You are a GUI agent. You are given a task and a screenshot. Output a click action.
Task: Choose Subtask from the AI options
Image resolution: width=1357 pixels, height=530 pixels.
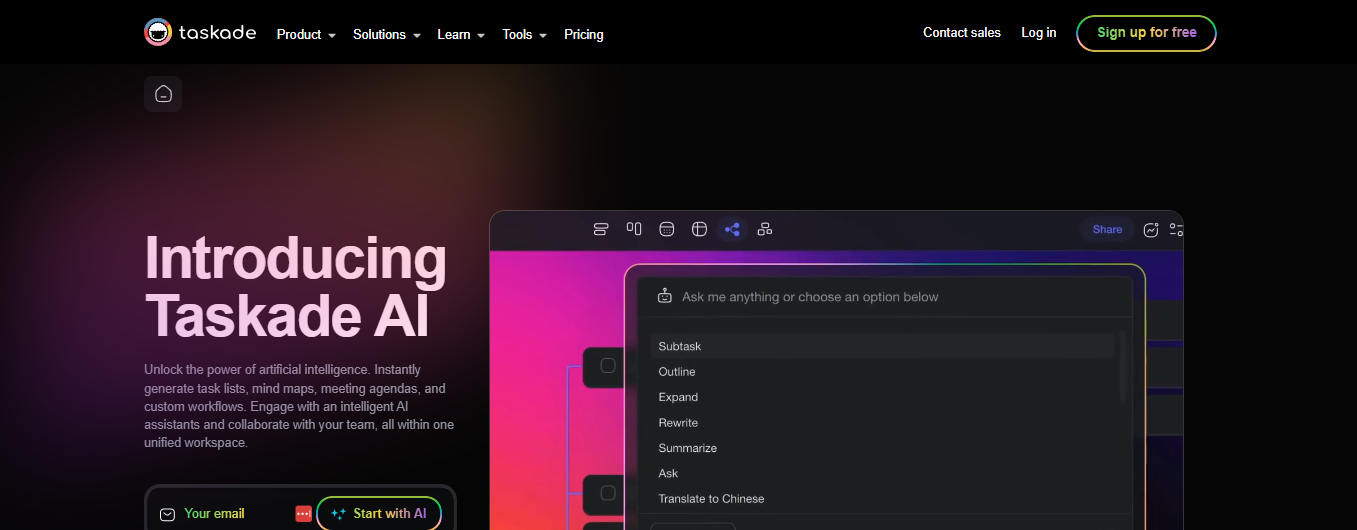click(x=882, y=346)
